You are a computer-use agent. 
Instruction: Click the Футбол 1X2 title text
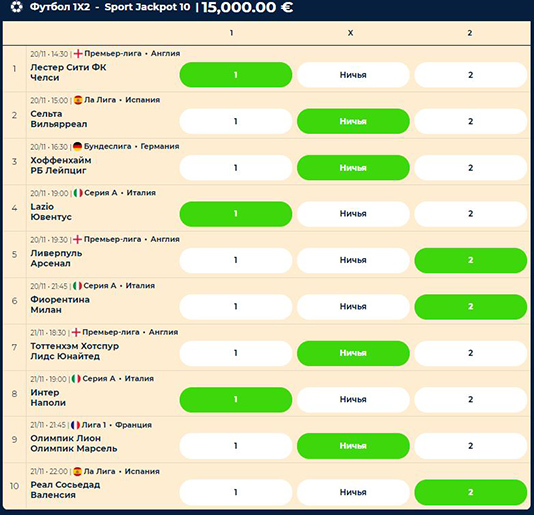point(60,7)
